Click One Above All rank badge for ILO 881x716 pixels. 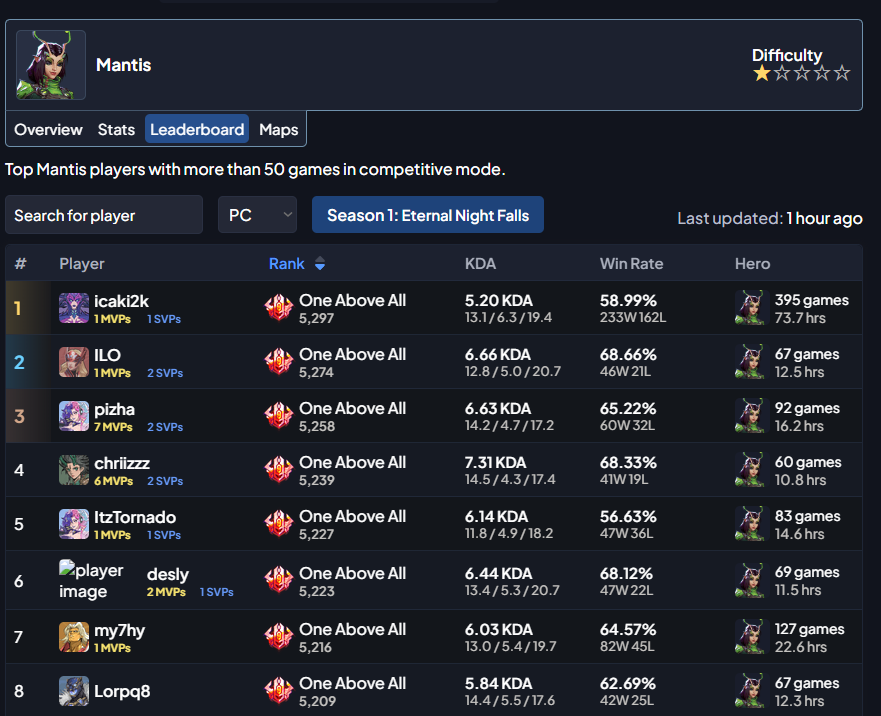tap(279, 361)
